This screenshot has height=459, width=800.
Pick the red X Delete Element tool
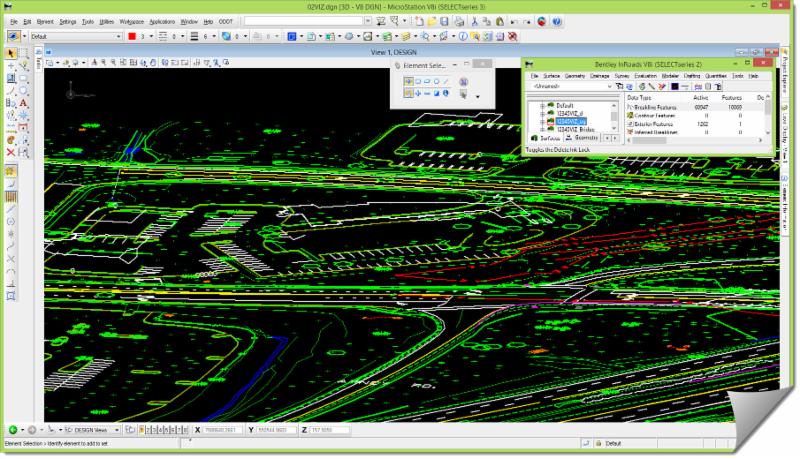11,152
